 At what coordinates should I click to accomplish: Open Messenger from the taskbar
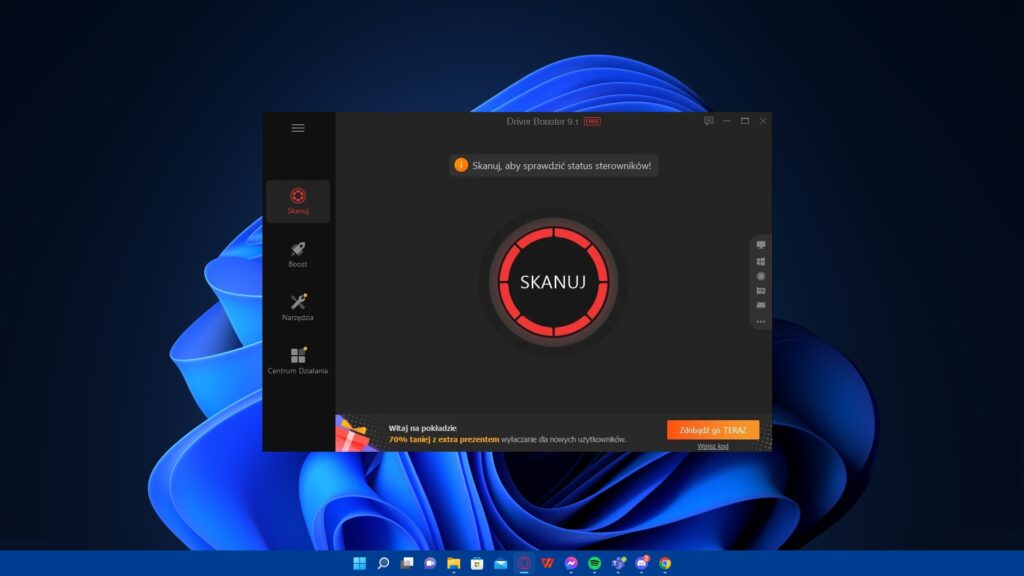(x=571, y=563)
